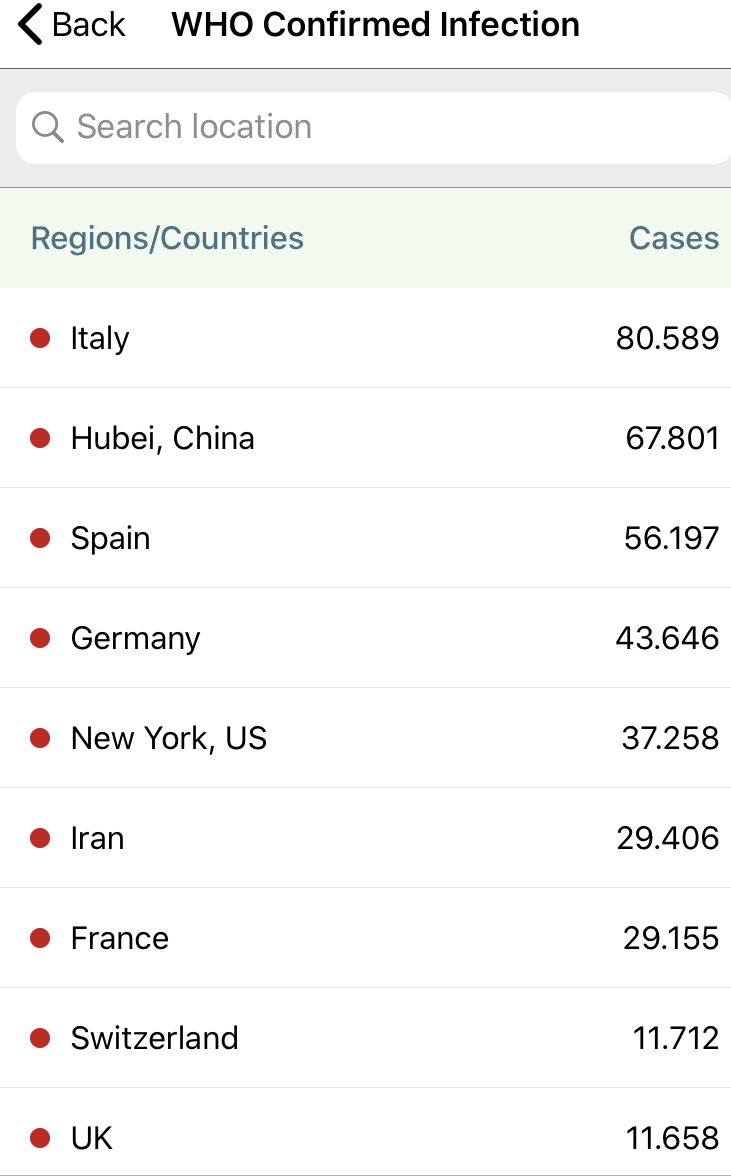Viewport: 731px width, 1176px height.
Task: Click the red dot beside UK
Action: pos(40,1138)
